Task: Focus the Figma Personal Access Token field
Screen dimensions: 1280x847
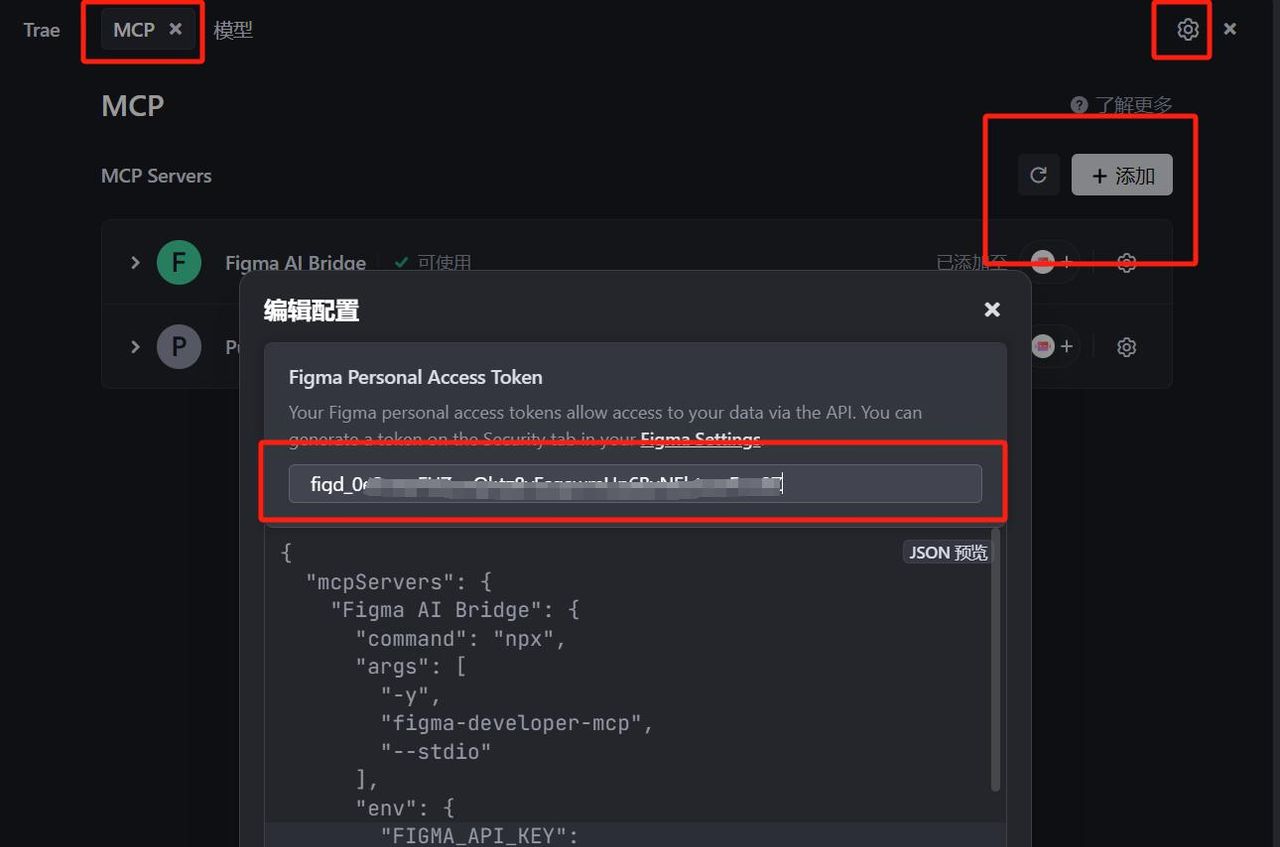Action: click(635, 484)
